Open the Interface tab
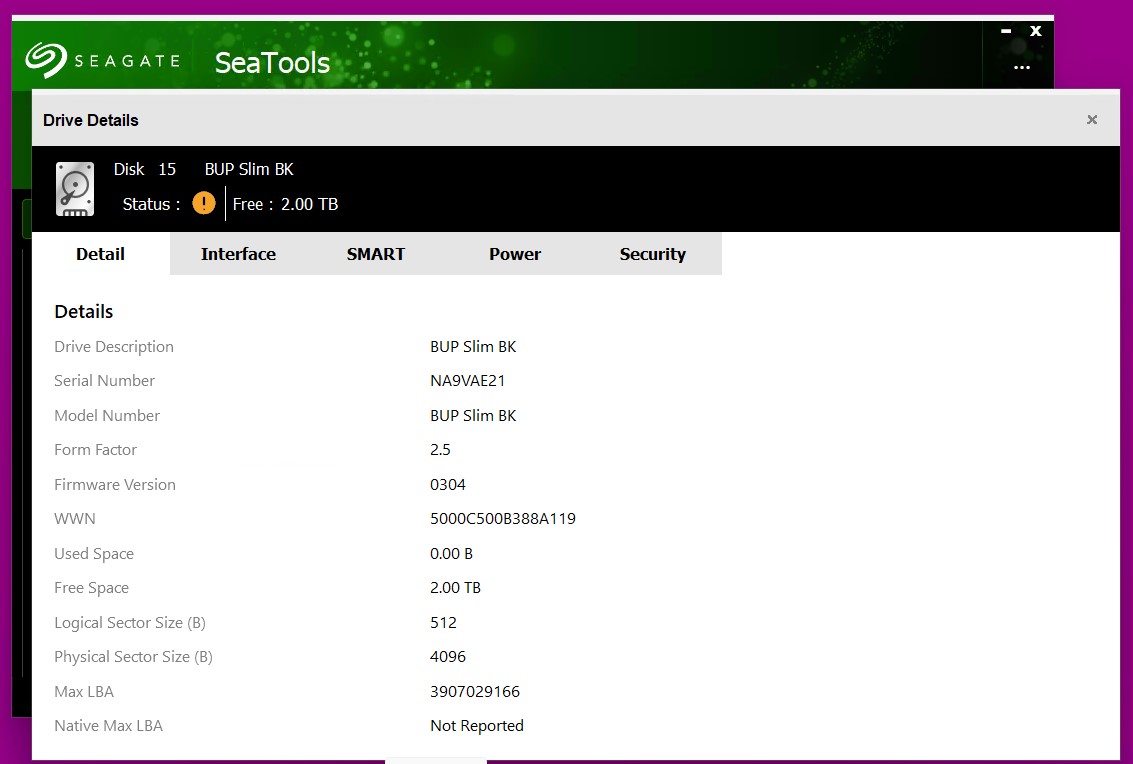This screenshot has height=764, width=1133. pos(238,254)
